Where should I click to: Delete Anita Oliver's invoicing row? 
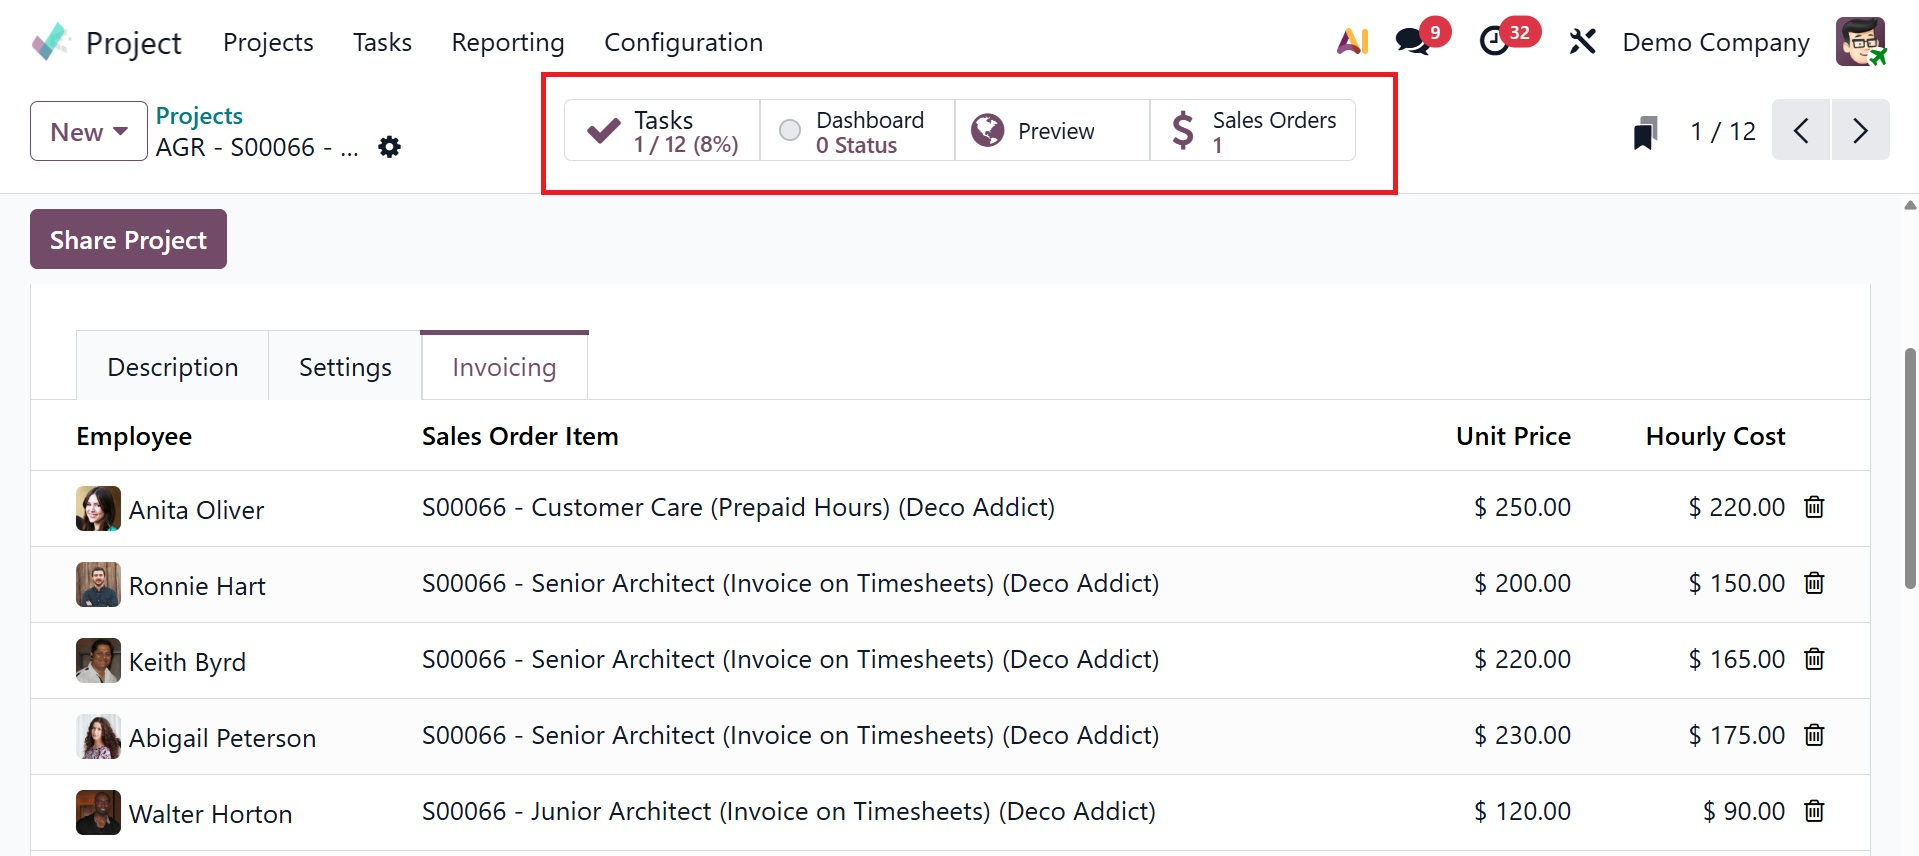point(1814,507)
